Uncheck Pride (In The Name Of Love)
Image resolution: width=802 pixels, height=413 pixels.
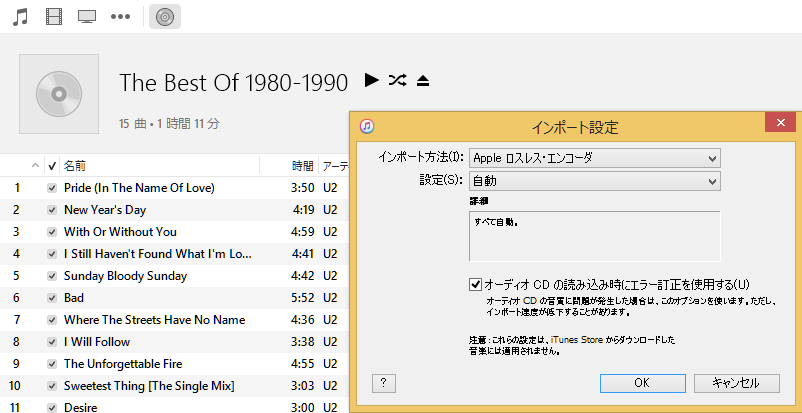(52, 188)
